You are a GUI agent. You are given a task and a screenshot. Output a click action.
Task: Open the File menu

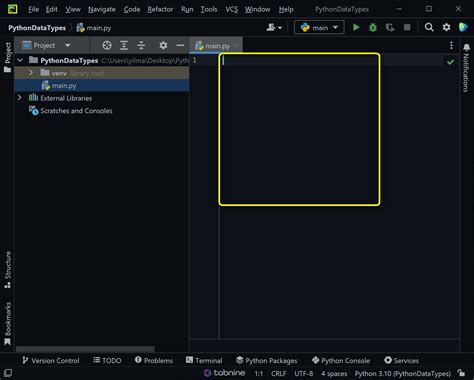click(33, 9)
